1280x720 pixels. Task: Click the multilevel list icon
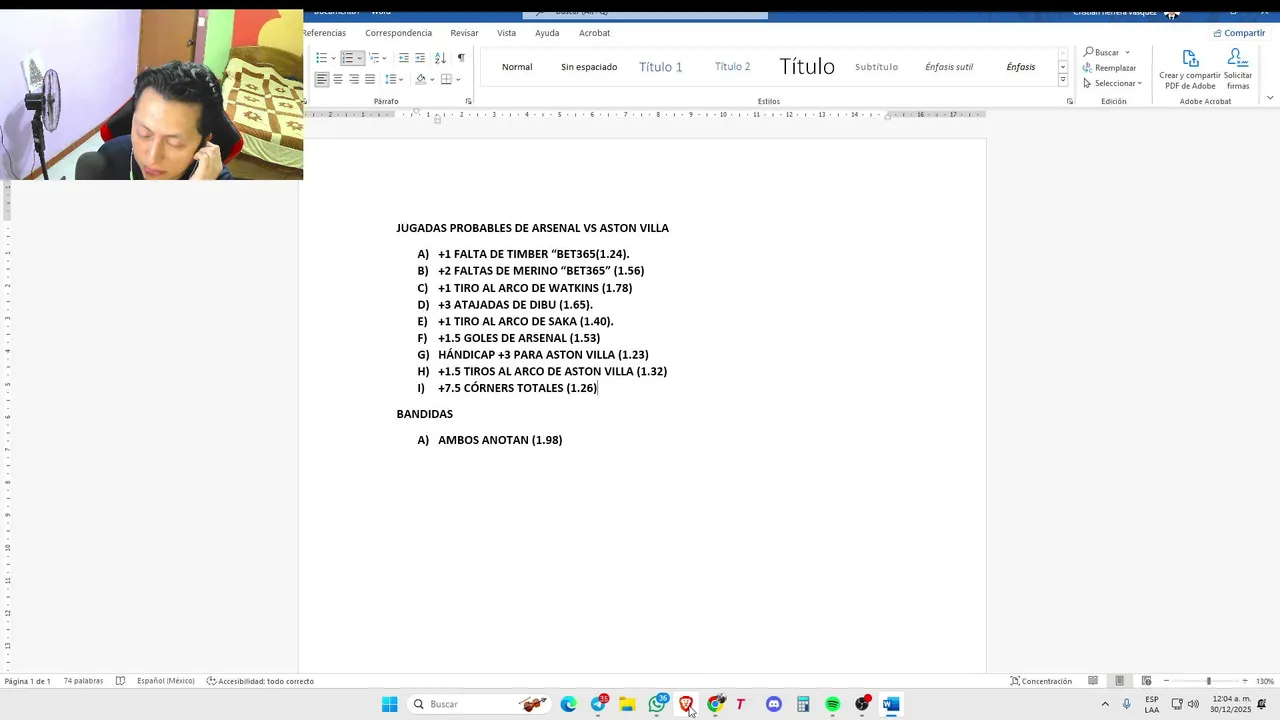pos(375,58)
